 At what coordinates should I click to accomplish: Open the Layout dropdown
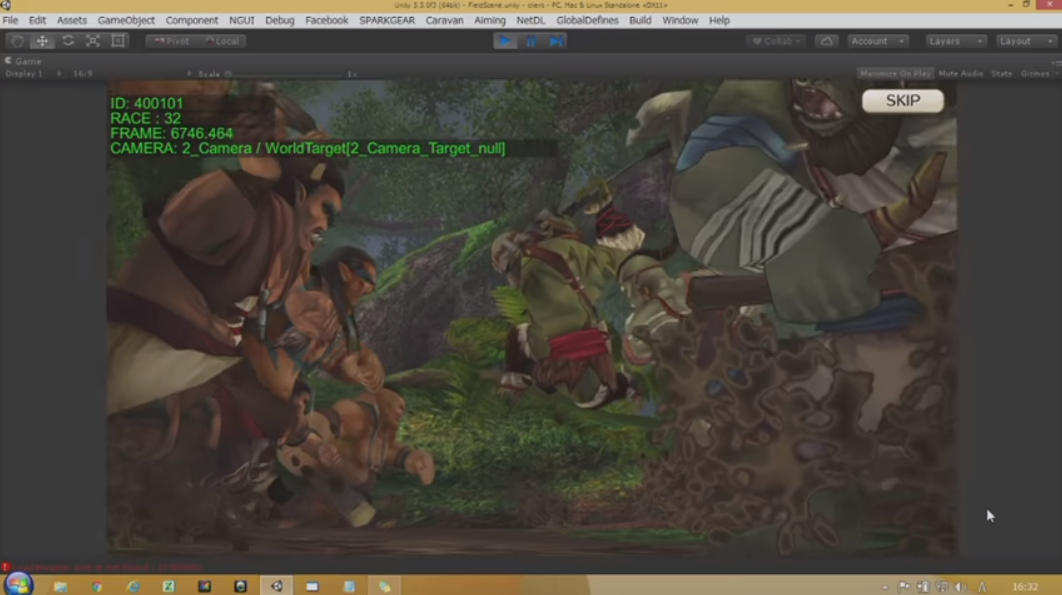coord(1025,41)
